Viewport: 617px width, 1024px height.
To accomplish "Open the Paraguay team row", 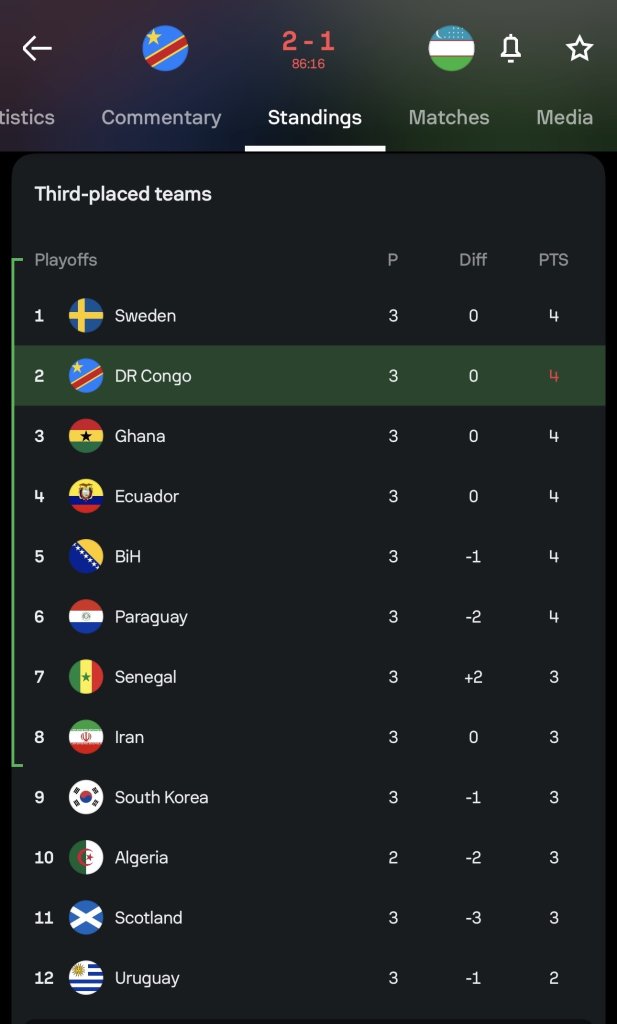I will pyautogui.click(x=309, y=616).
